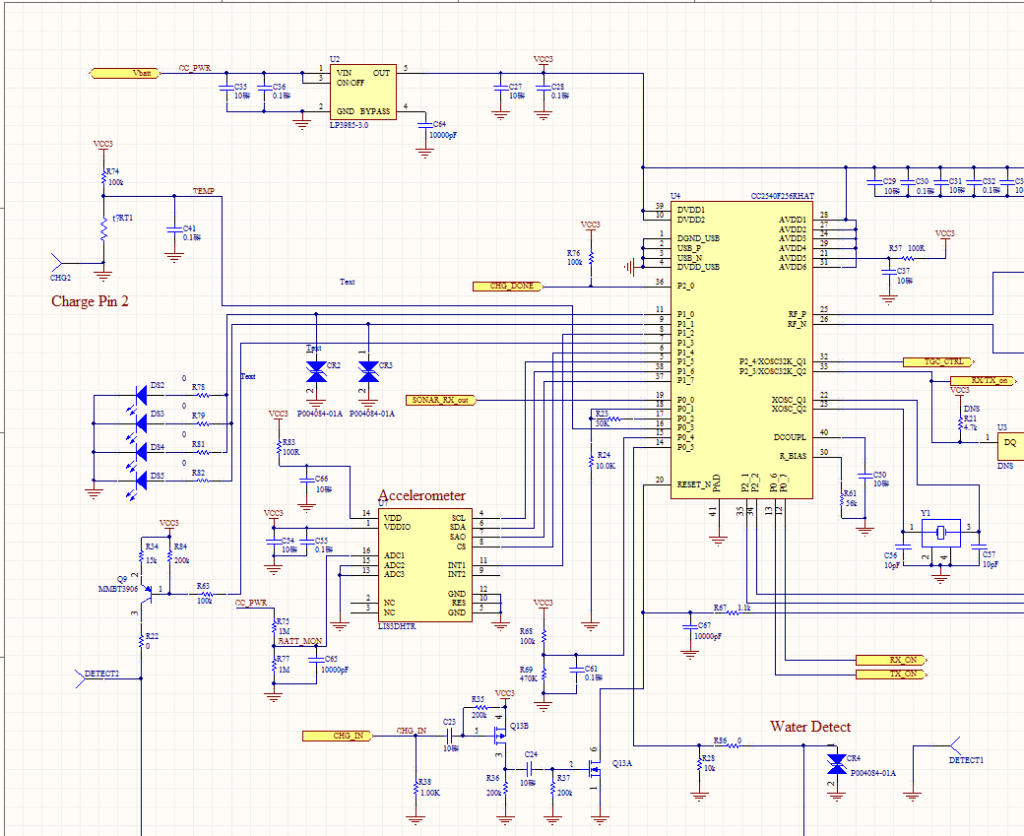
Task: Select crystal Y1 symbol
Action: (x=940, y=530)
